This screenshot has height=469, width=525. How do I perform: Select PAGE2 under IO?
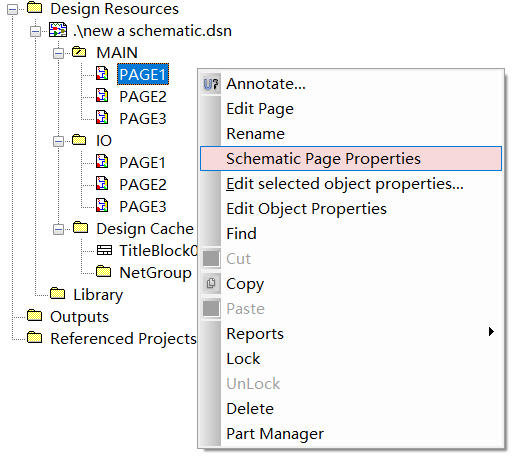pos(143,184)
